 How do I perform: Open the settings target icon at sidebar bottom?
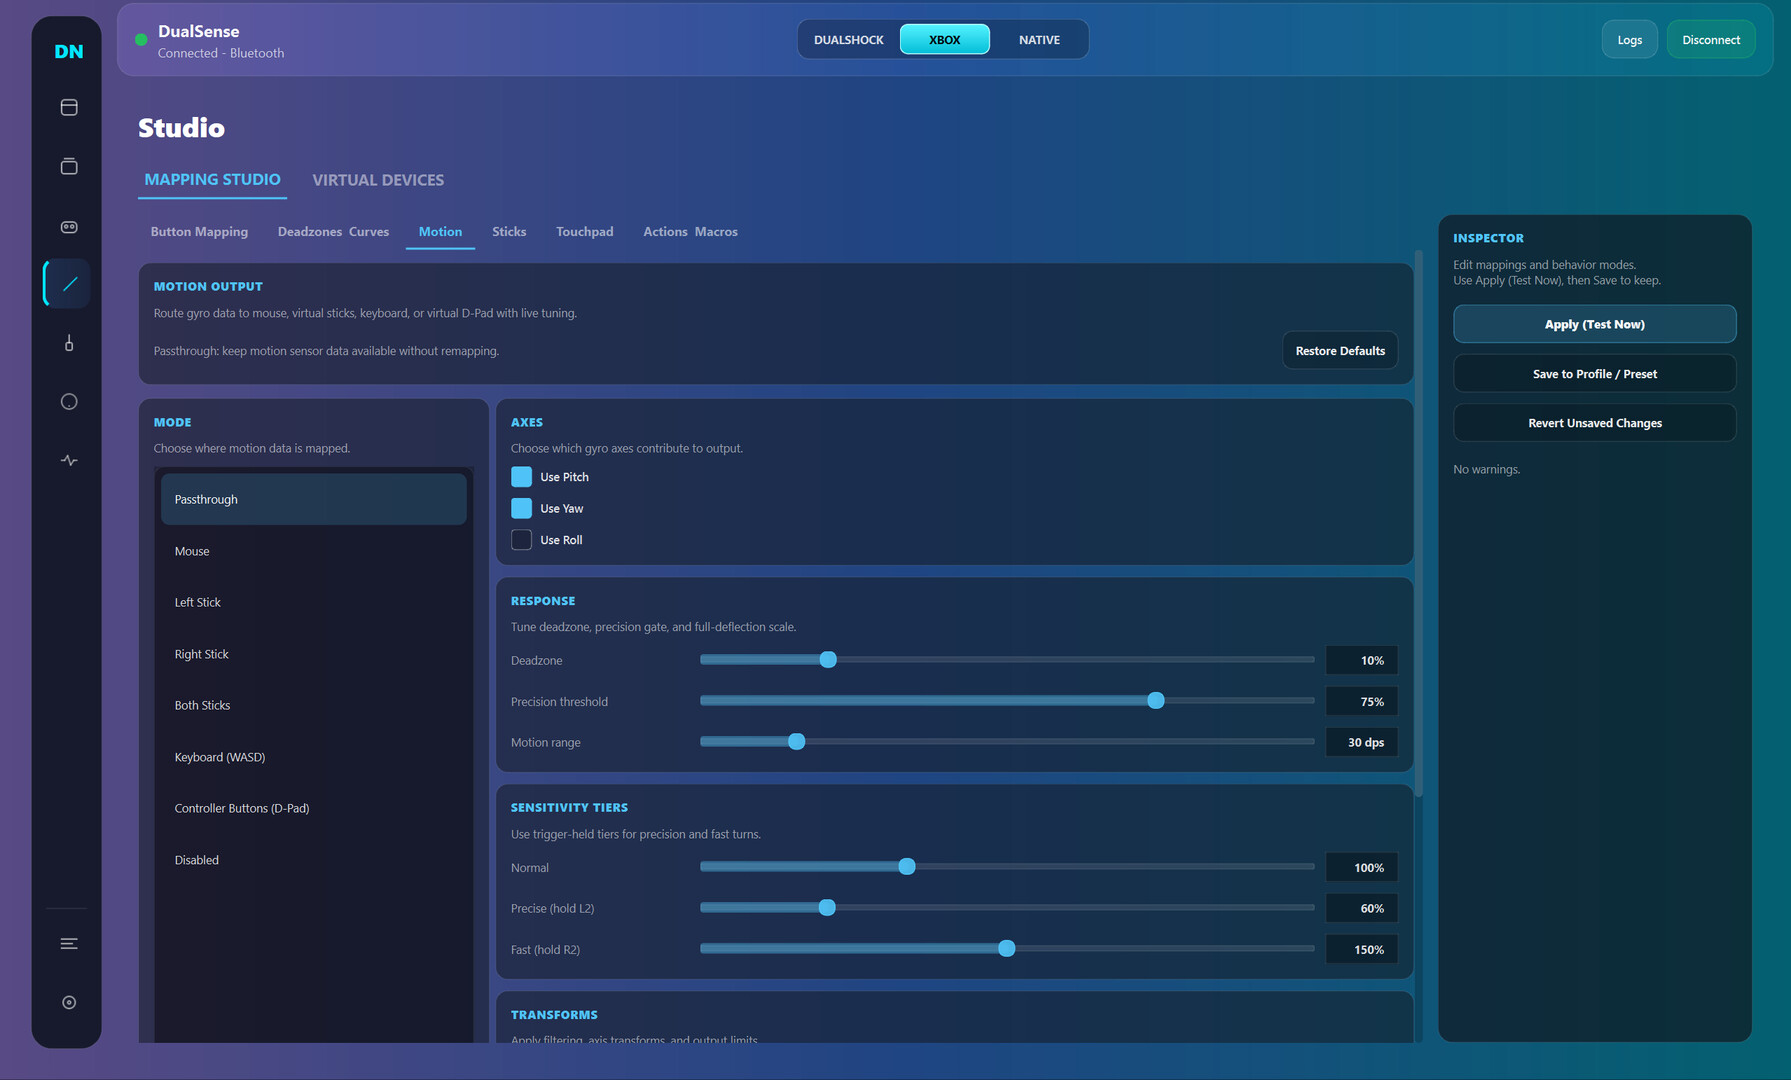tap(69, 1003)
